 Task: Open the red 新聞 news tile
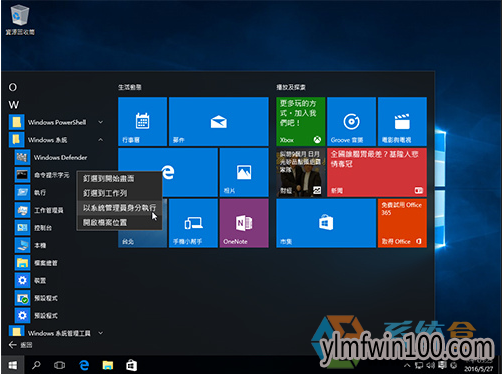377,172
